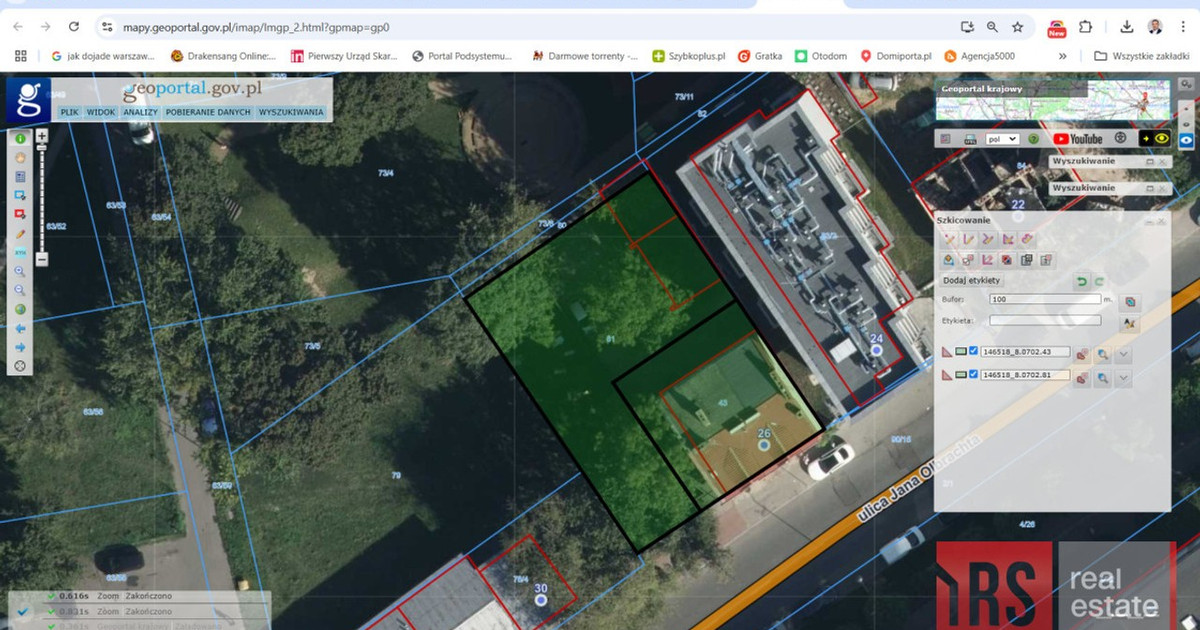Click the plus button on the zoom slider

[x=42, y=134]
